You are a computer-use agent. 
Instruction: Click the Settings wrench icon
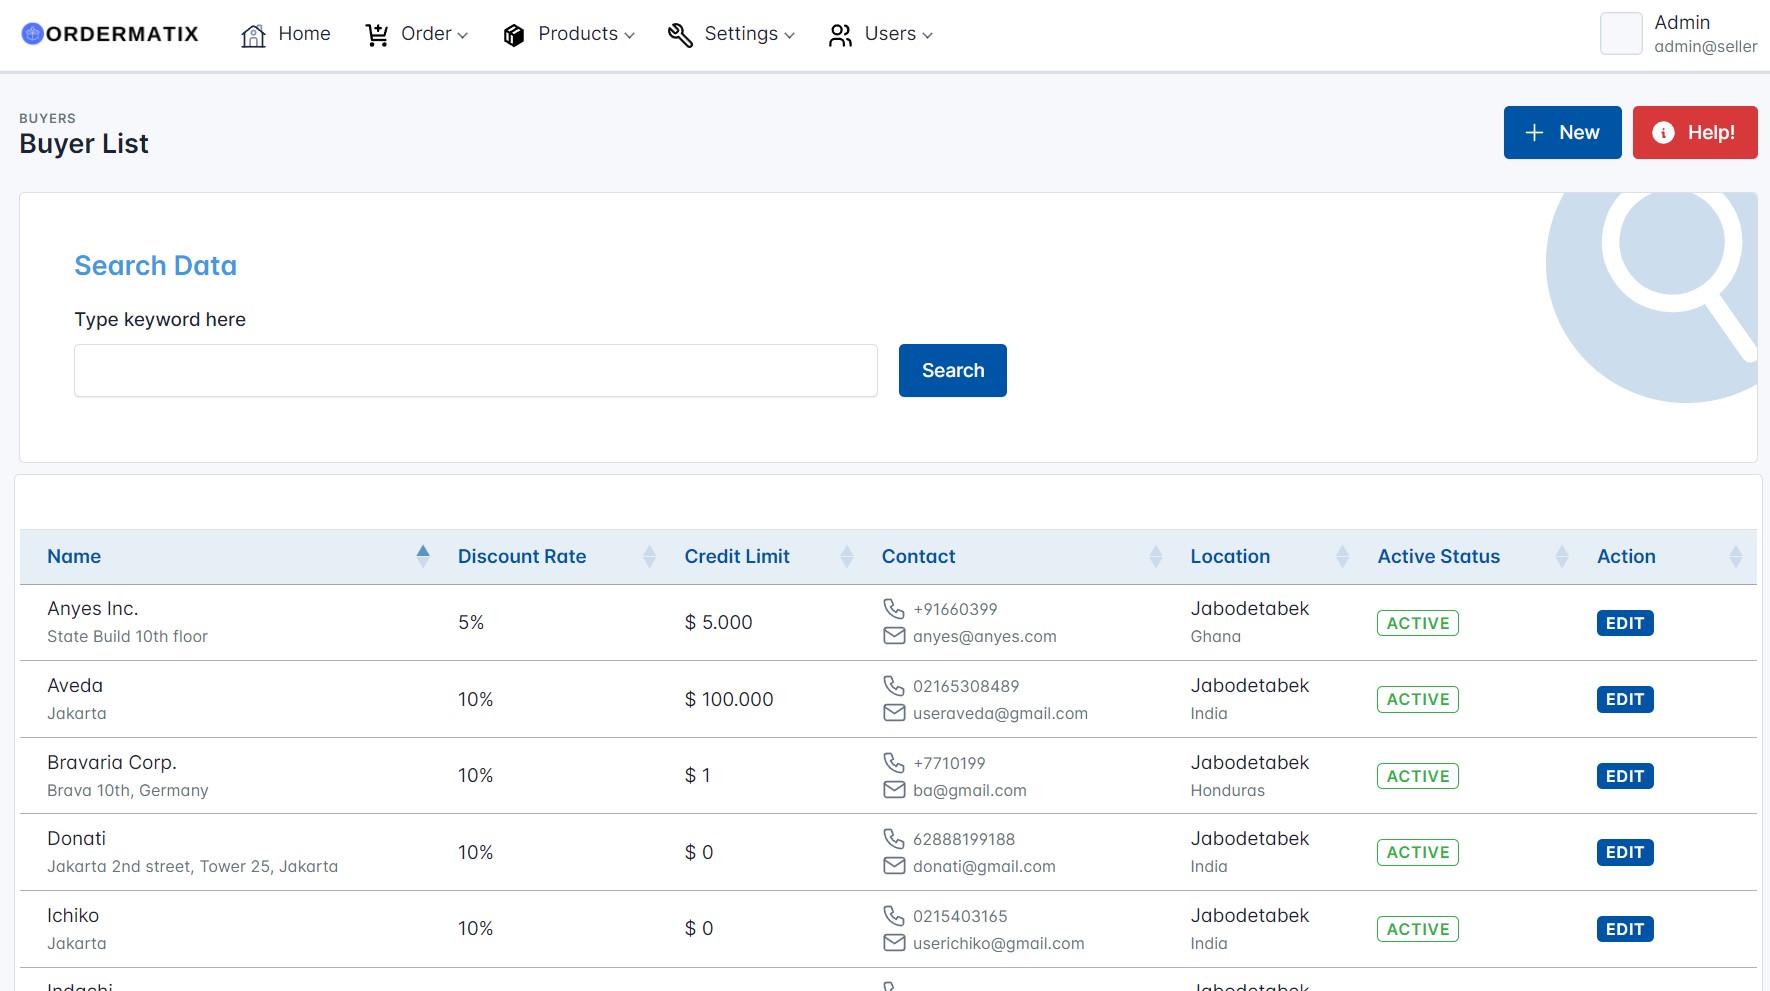click(679, 33)
